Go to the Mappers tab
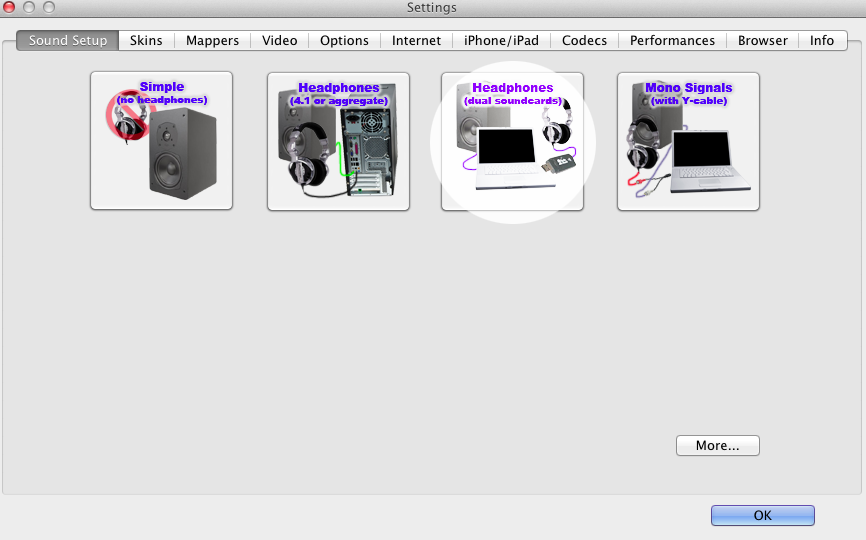The height and width of the screenshot is (540, 866). [x=212, y=41]
